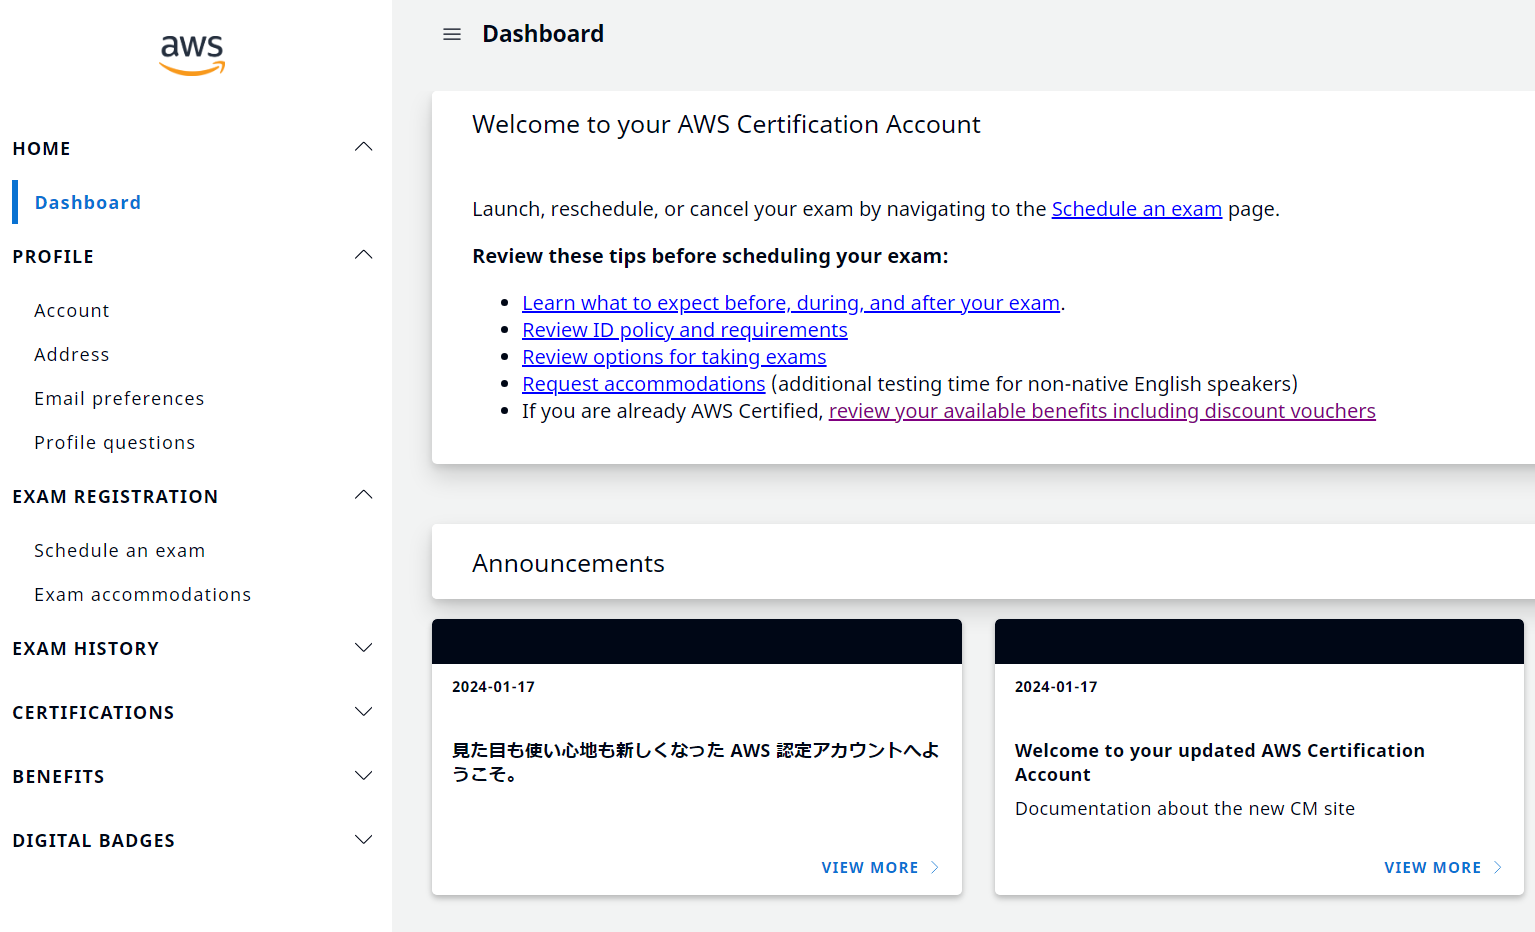This screenshot has height=932, width=1535.
Task: Click the hamburger menu icon beside Dashboard
Action: 452,34
